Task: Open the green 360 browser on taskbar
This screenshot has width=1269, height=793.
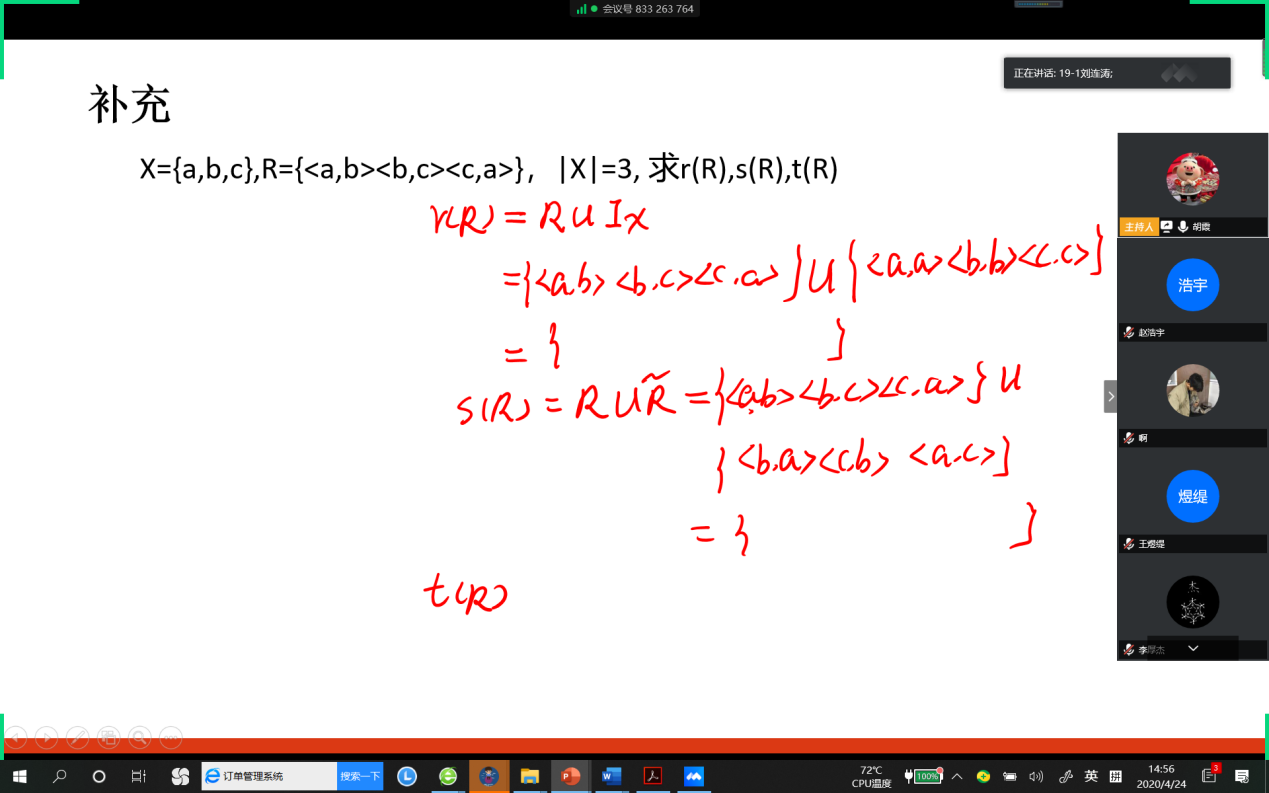Action: [448, 776]
